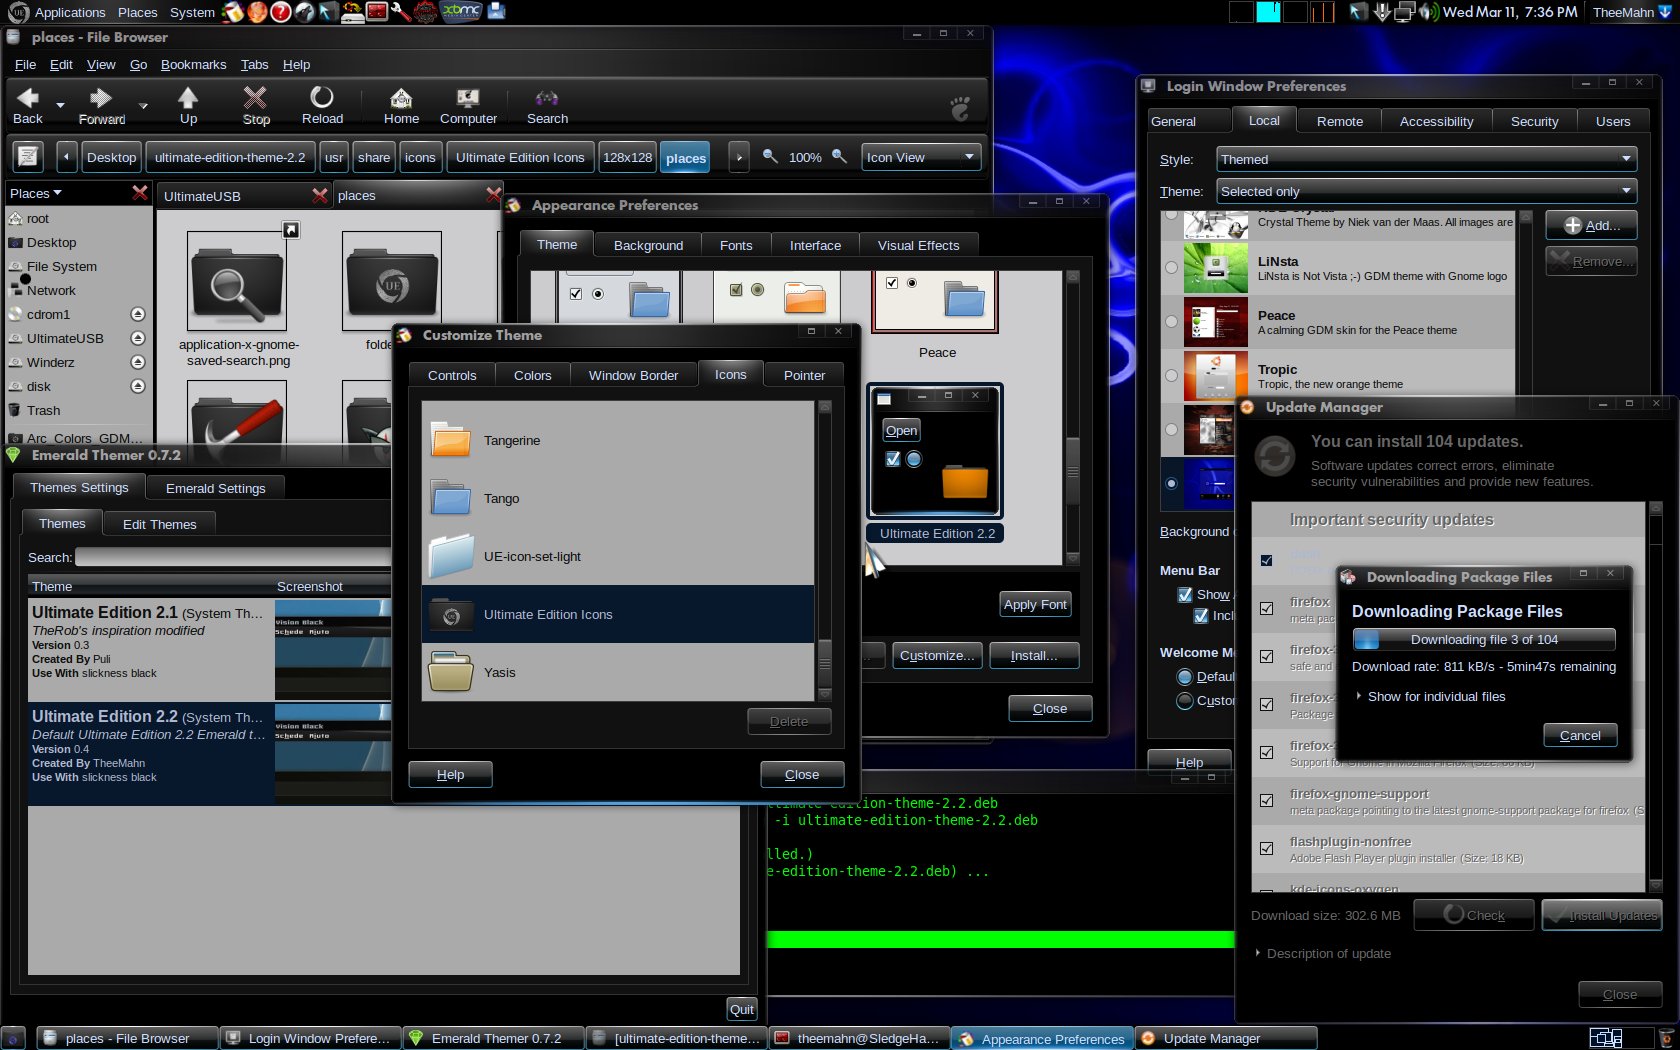Click Help in Customize Theme dialog
The height and width of the screenshot is (1050, 1680).
450,774
